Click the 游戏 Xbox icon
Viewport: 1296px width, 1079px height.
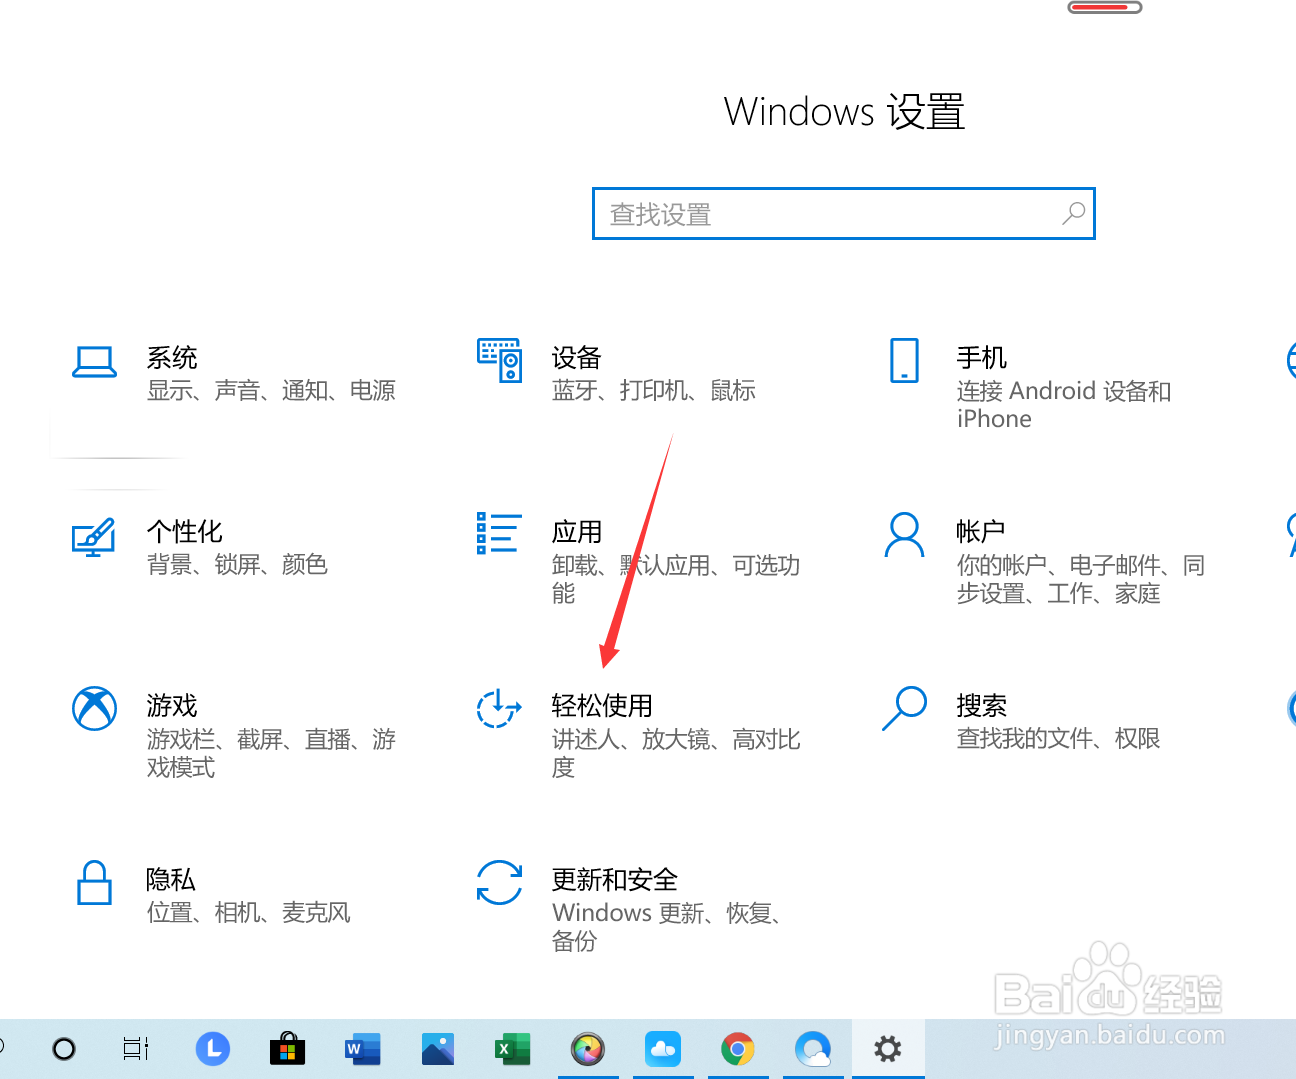[x=95, y=709]
